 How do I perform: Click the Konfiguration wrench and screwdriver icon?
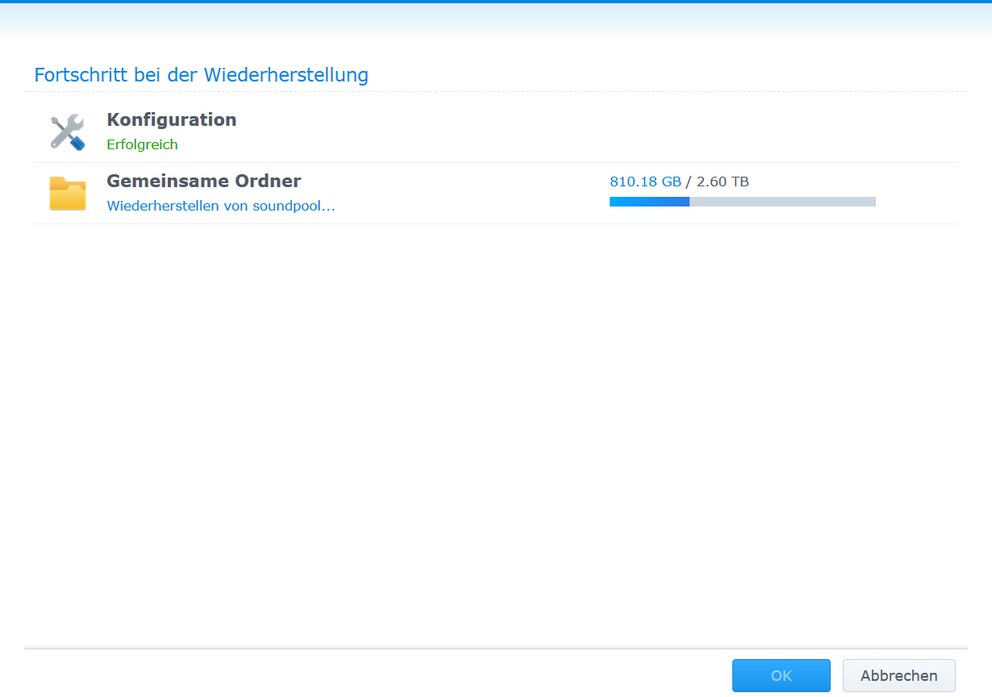pos(67,132)
